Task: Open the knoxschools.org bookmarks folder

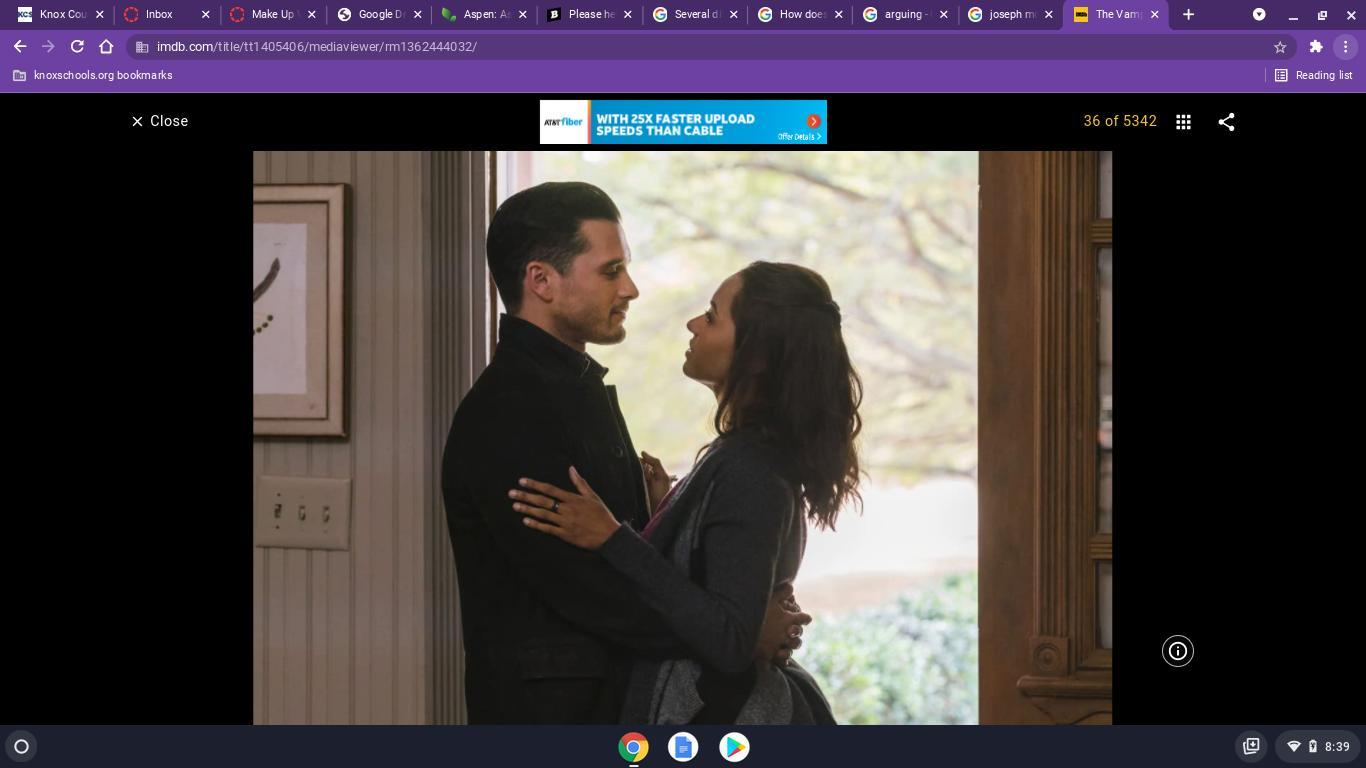Action: click(x=92, y=75)
